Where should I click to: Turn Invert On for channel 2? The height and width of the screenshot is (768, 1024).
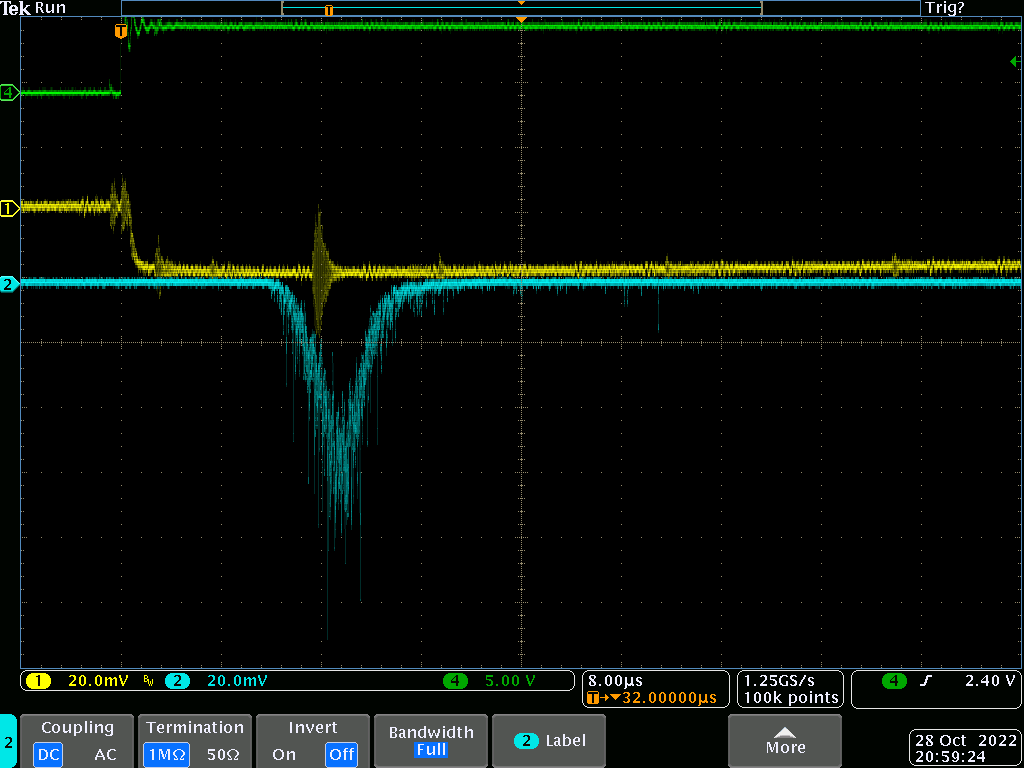pyautogui.click(x=284, y=754)
